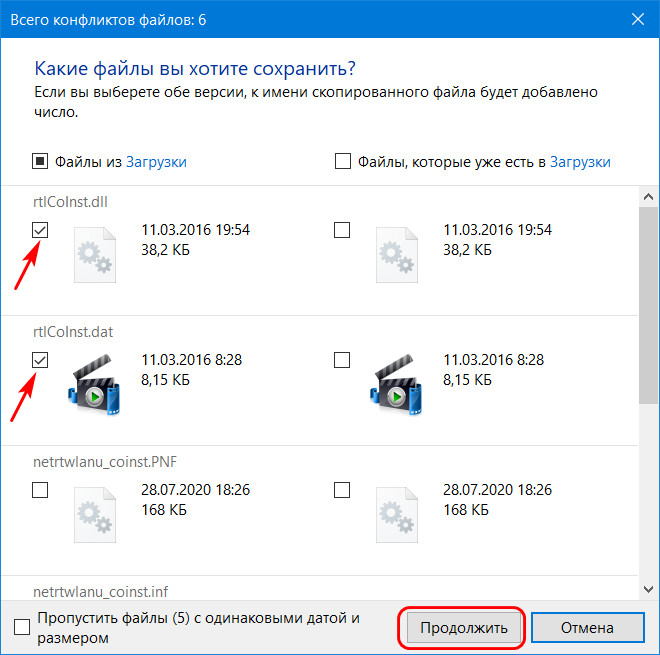Open the source Загрузки folder link
This screenshot has height=655, width=660.
[156, 162]
